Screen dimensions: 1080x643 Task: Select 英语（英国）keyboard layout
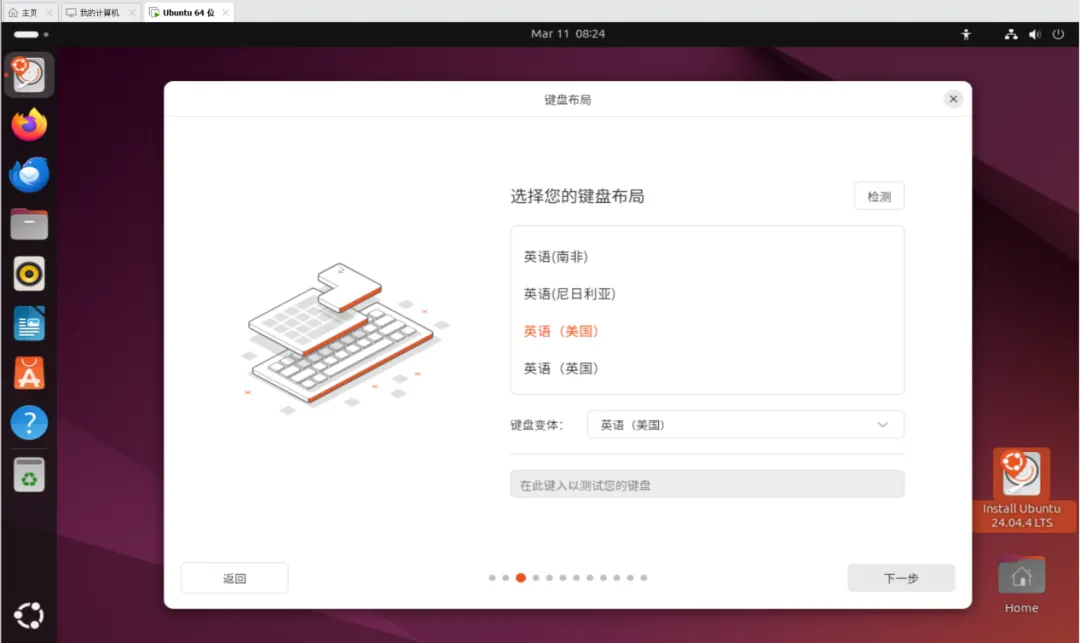[x=707, y=368]
